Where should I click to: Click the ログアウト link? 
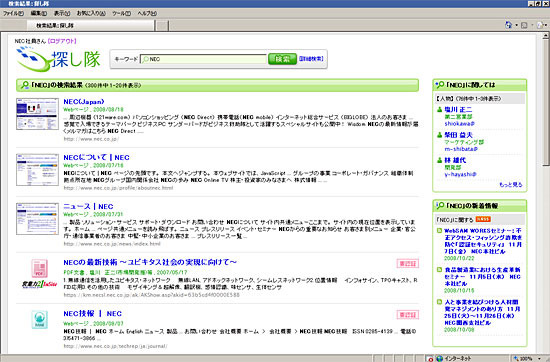(62, 41)
